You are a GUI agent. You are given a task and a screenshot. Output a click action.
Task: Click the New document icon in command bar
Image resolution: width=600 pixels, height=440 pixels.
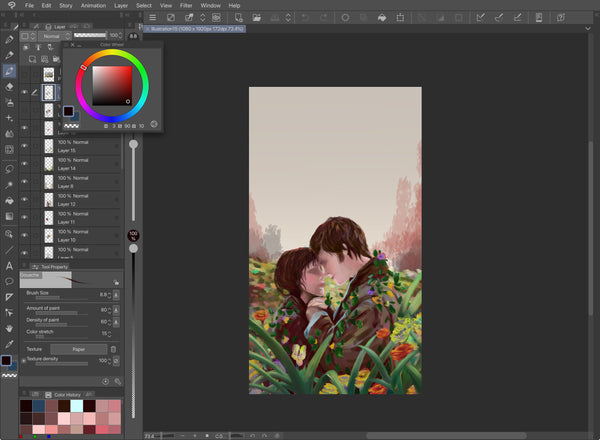click(238, 18)
